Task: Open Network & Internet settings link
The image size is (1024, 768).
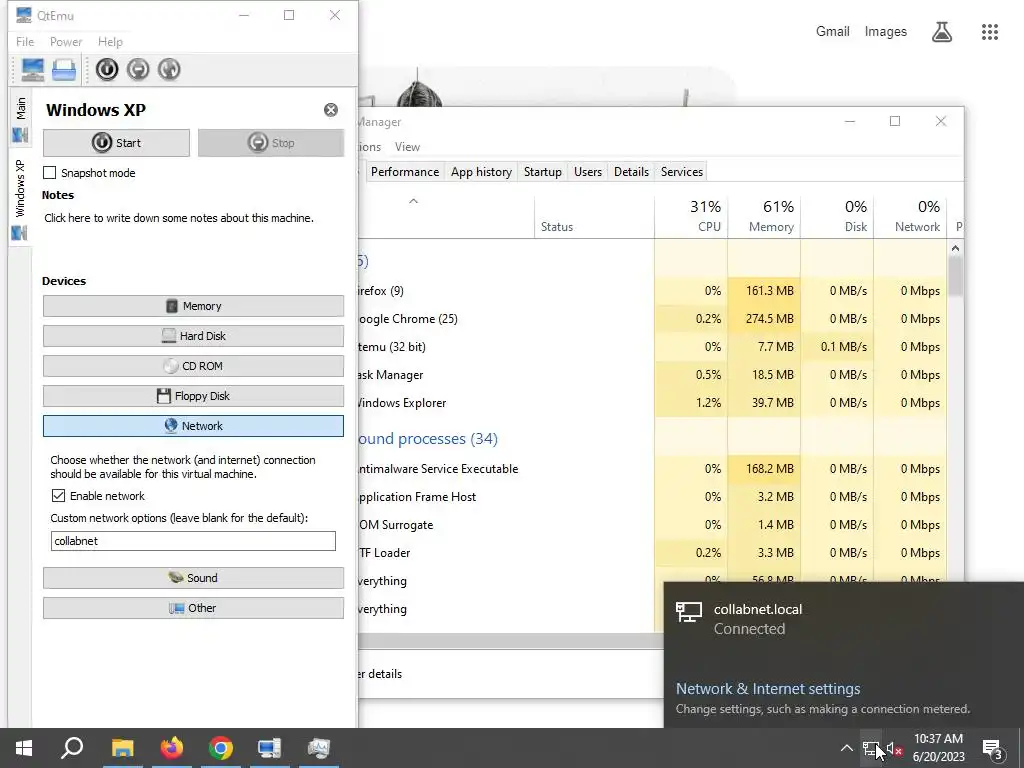Action: [x=767, y=688]
